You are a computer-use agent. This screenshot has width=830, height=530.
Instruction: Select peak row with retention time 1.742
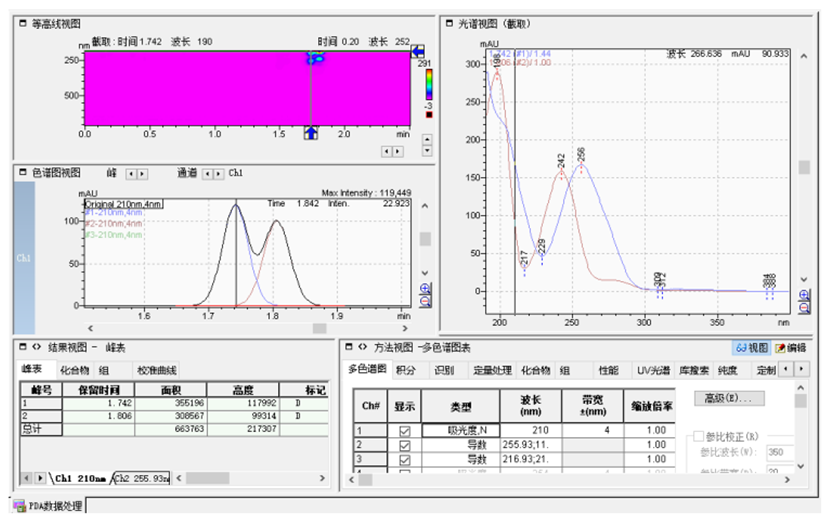174,403
